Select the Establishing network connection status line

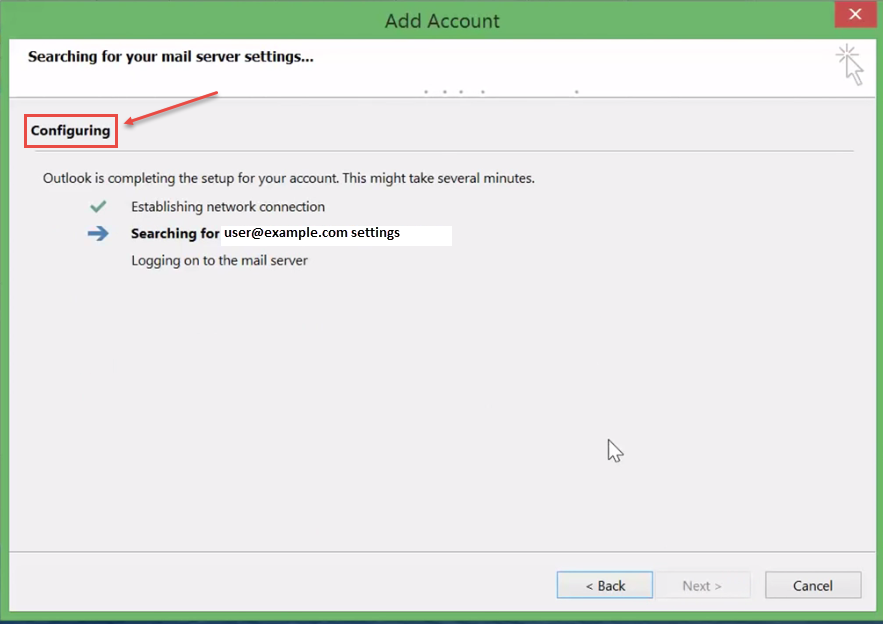pyautogui.click(x=228, y=206)
